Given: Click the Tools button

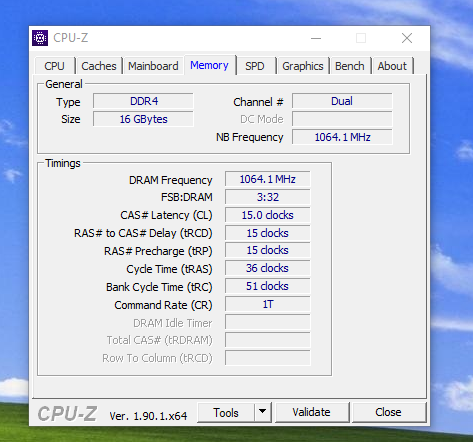Looking at the screenshot, I should pos(226,413).
